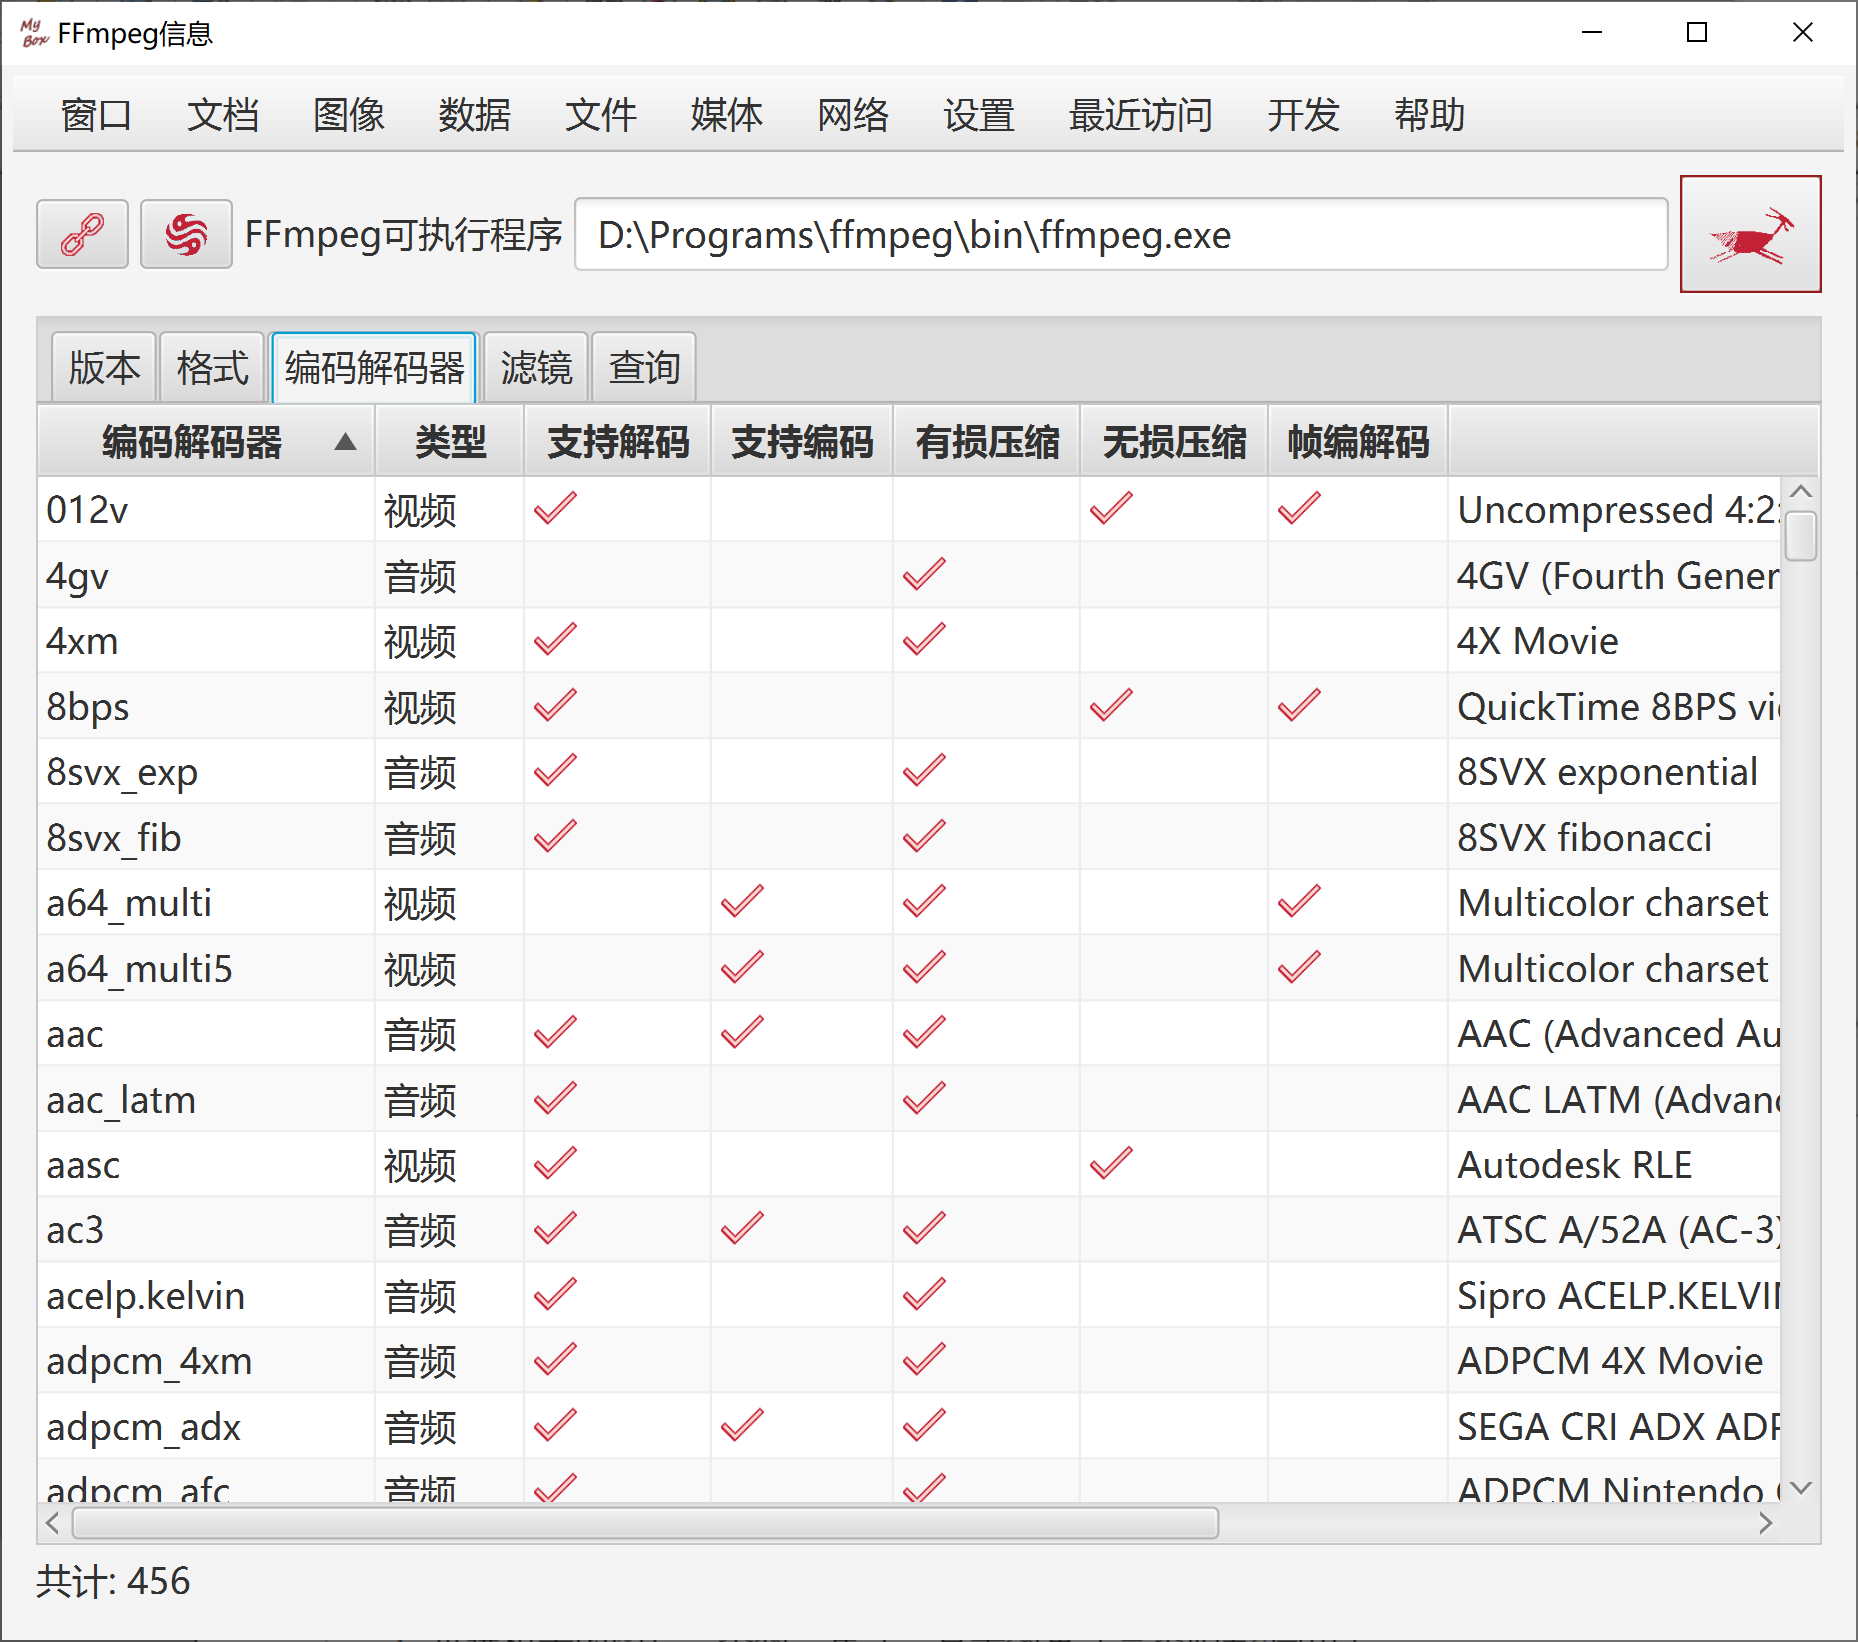Screen dimensions: 1858x1642
Task: Open the 设置 menu
Action: (978, 115)
